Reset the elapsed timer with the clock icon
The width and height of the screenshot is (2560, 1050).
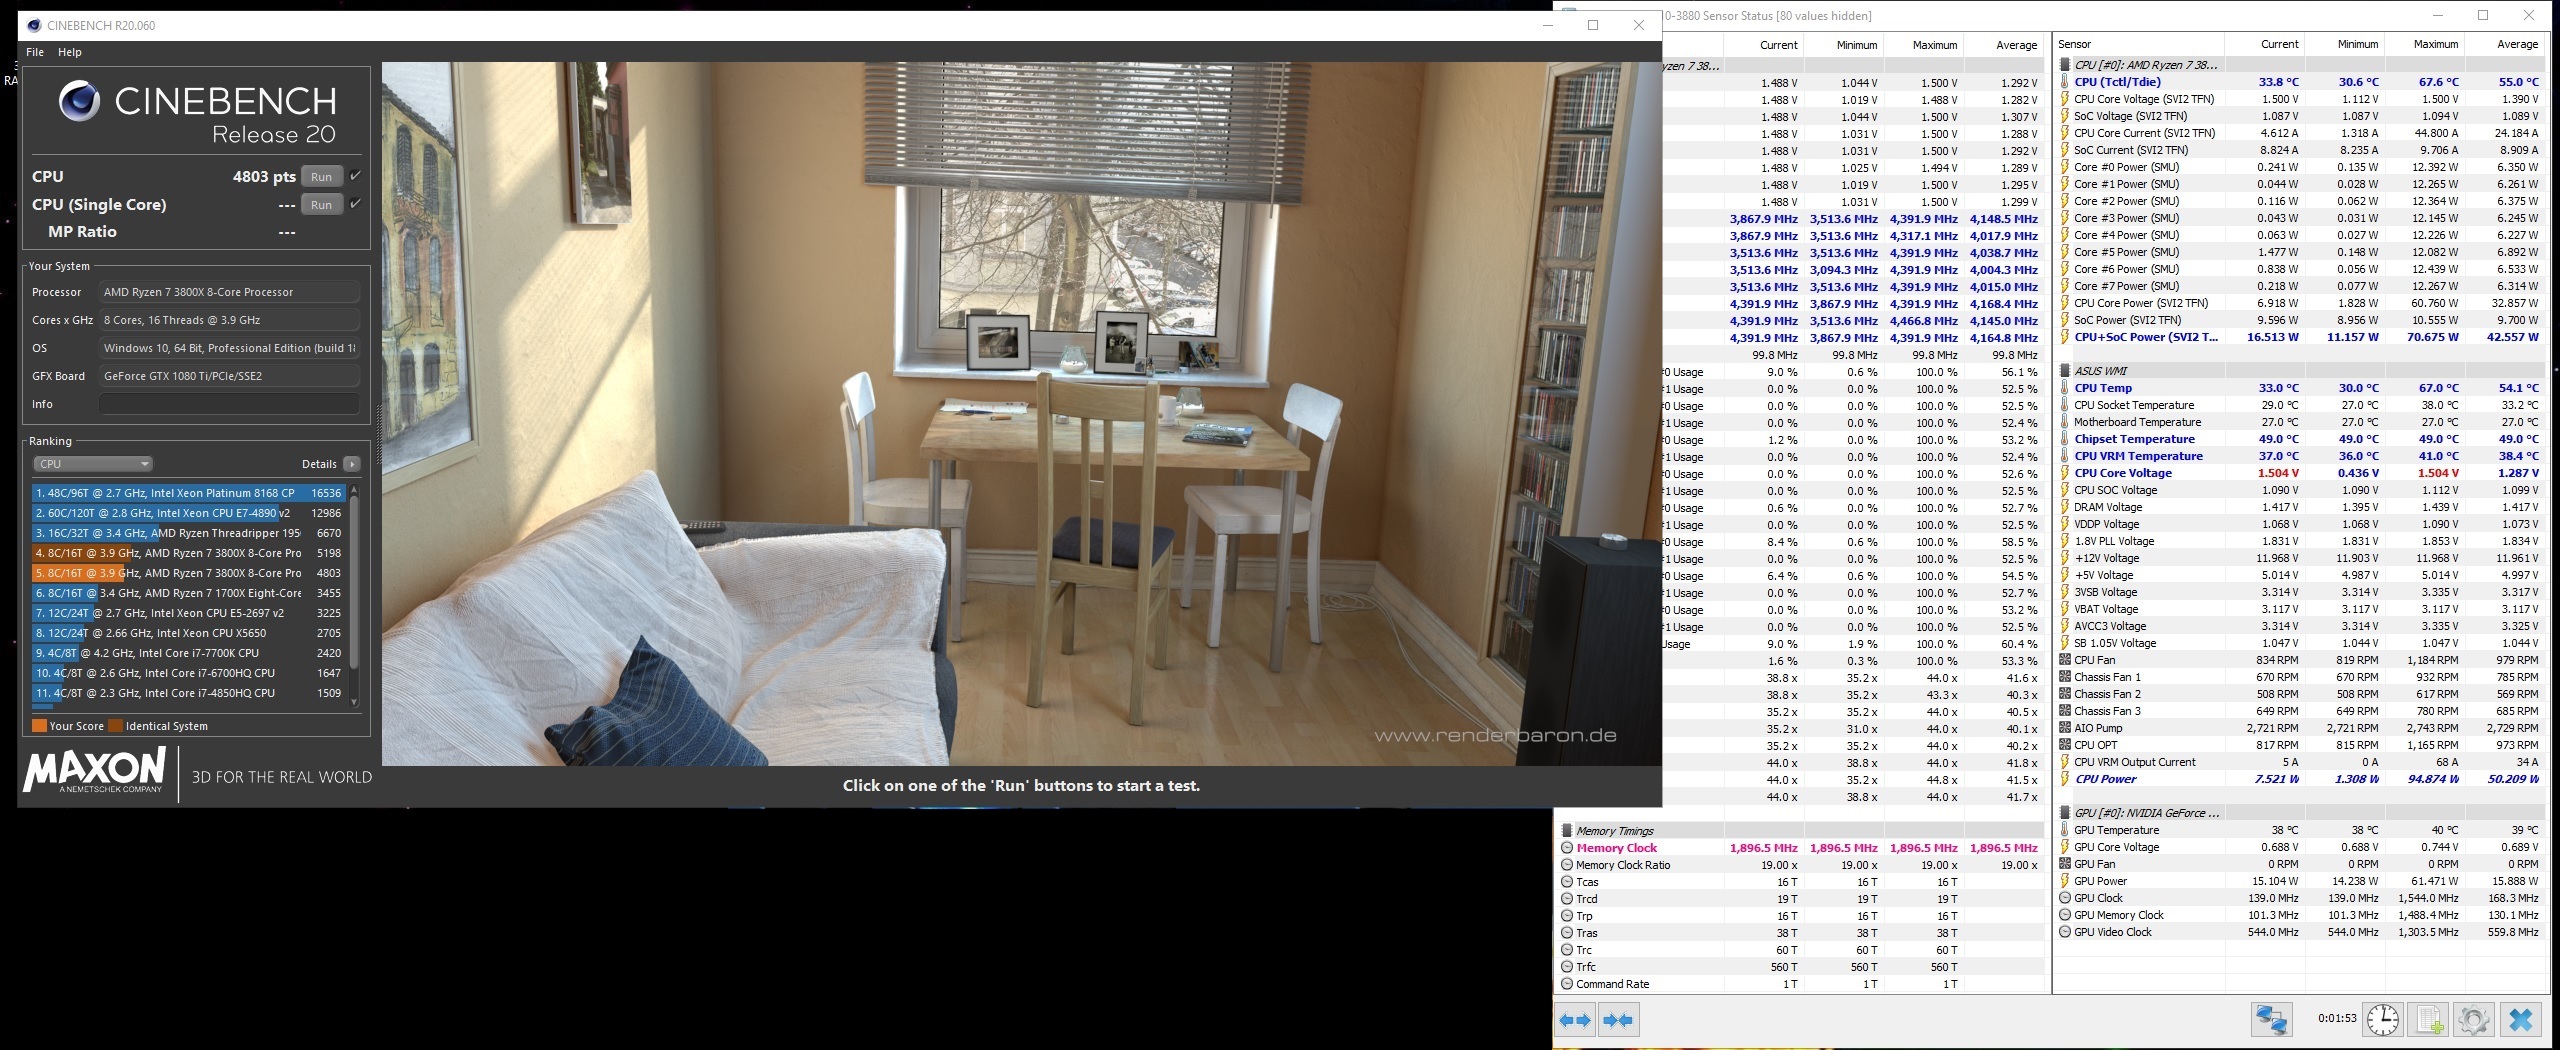pyautogui.click(x=2383, y=1019)
